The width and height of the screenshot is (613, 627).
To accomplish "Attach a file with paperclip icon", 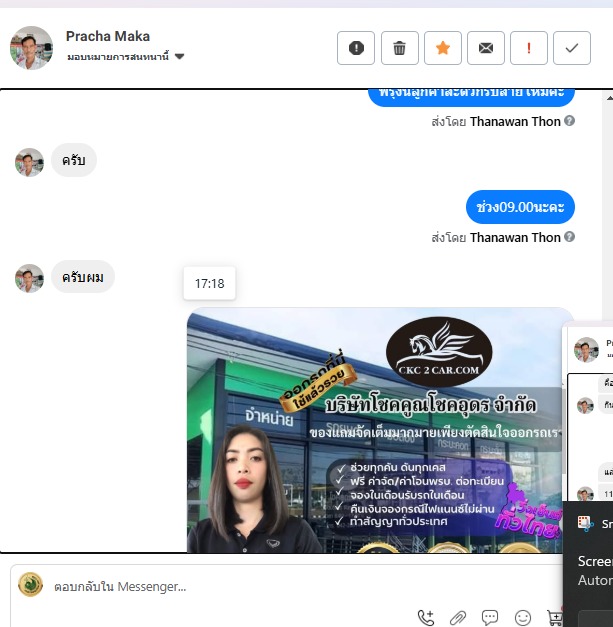I will [x=458, y=618].
